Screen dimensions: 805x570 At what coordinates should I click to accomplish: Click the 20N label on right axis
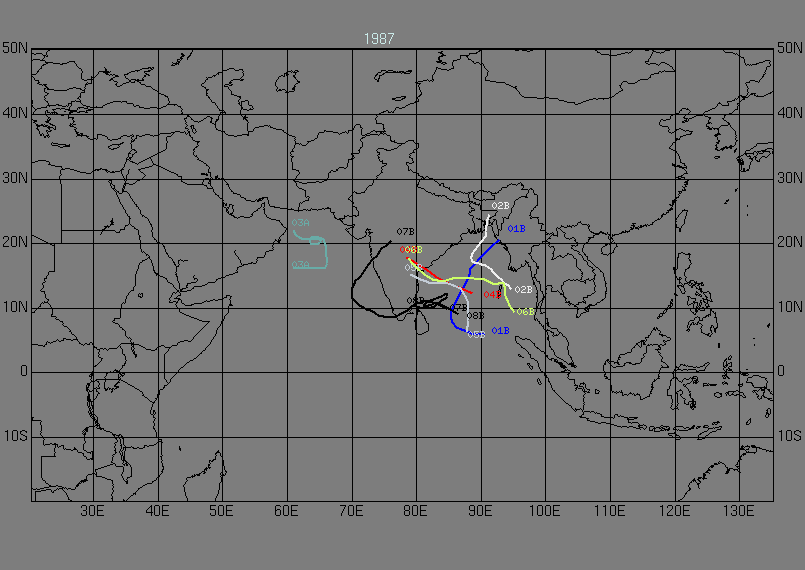click(x=790, y=242)
